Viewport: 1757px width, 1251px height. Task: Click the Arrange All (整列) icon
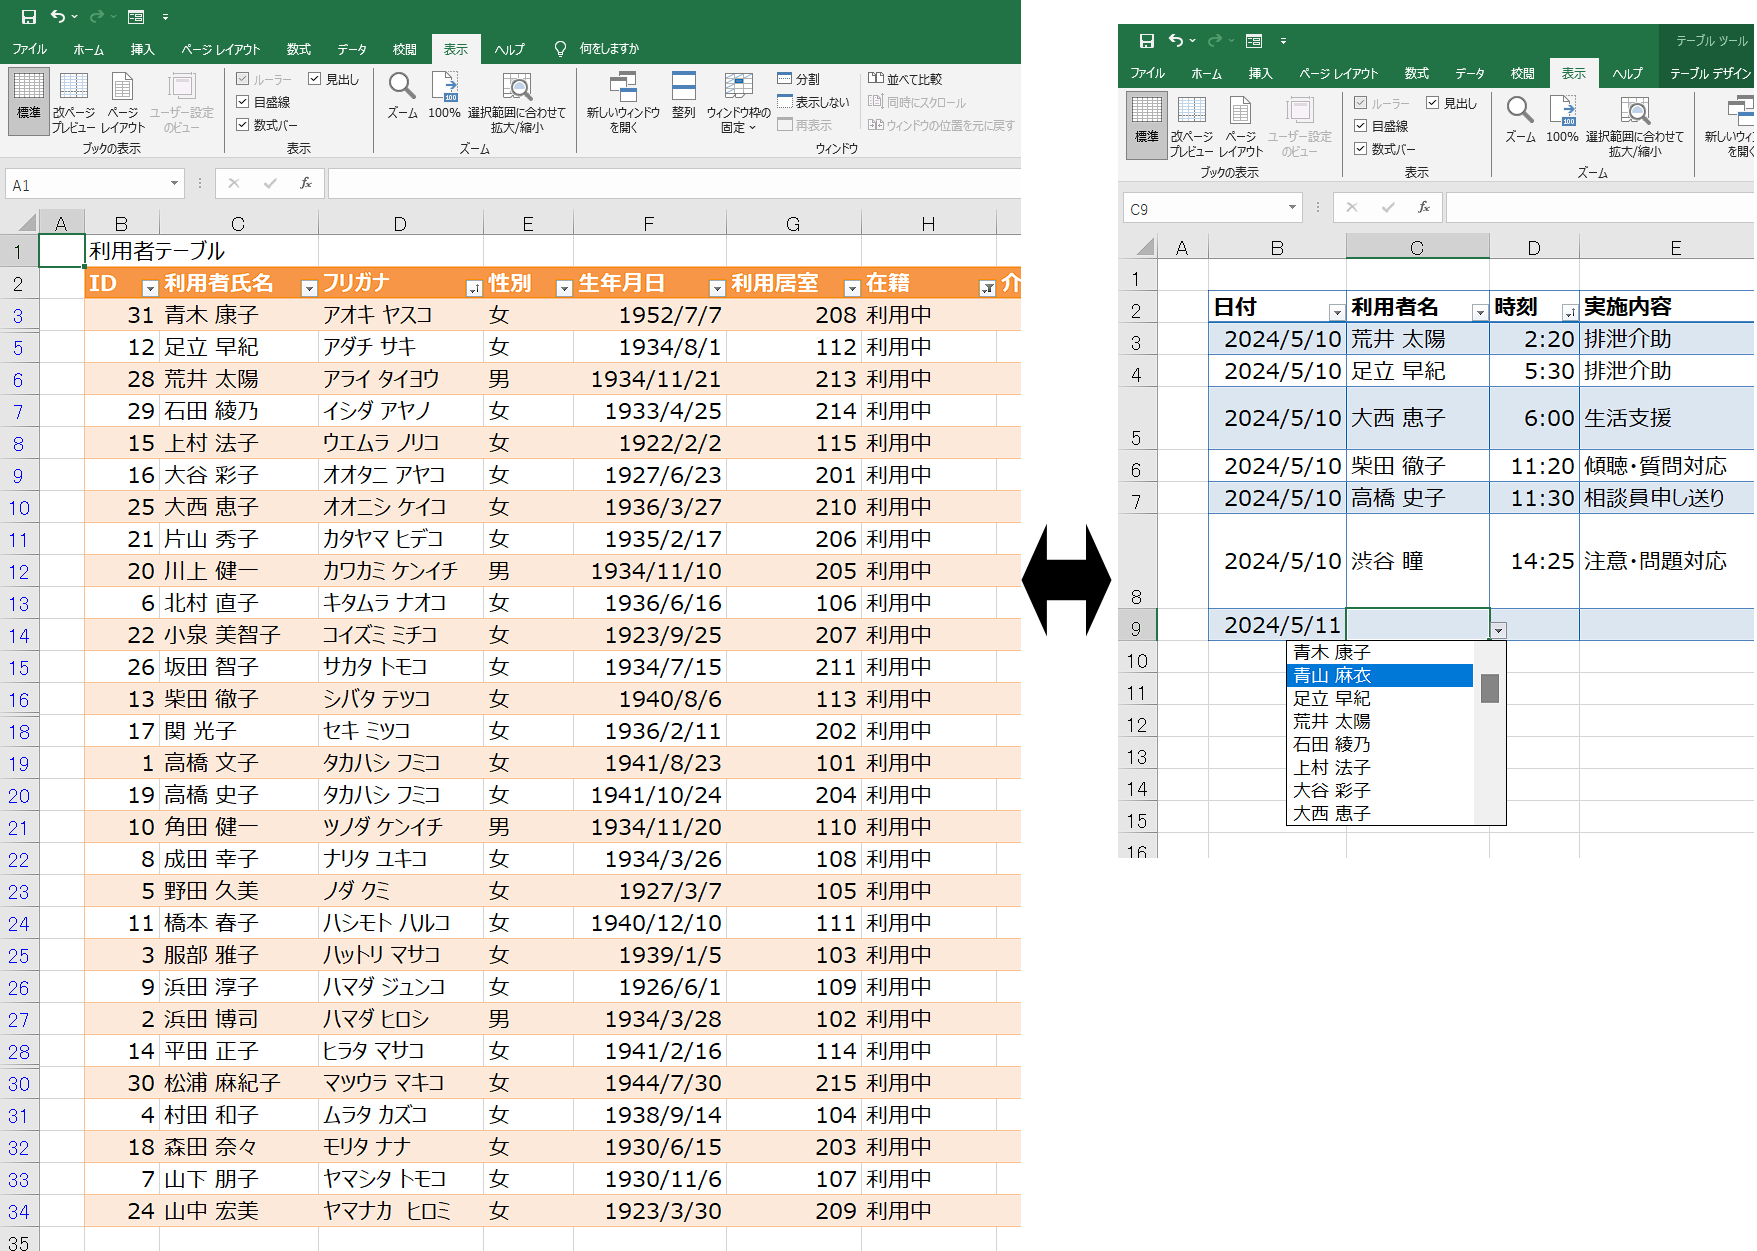(x=683, y=88)
